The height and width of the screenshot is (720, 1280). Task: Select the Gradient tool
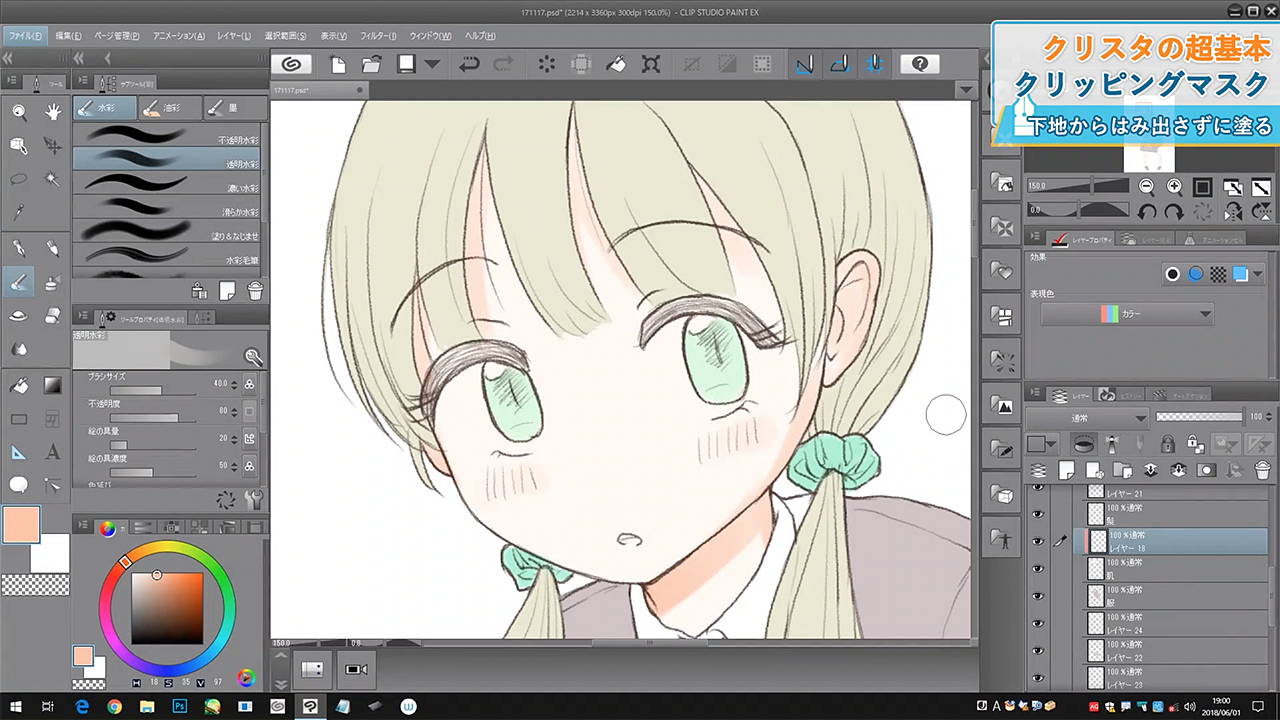coord(52,385)
